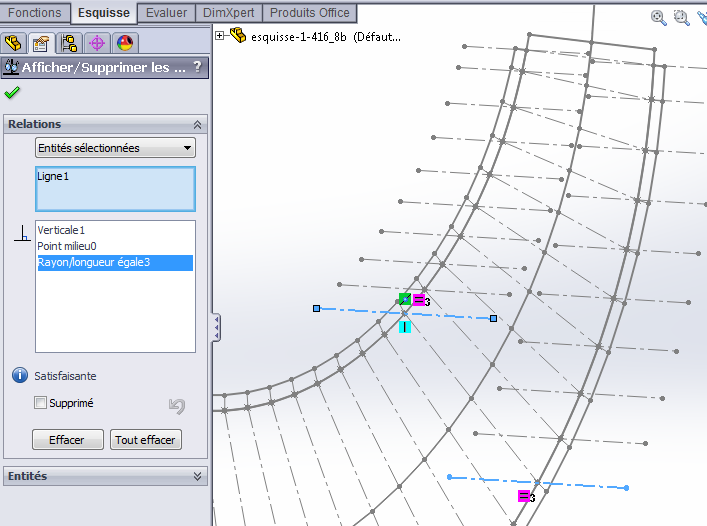The image size is (707, 526).
Task: Click the Zoom to area icon
Action: 681,18
